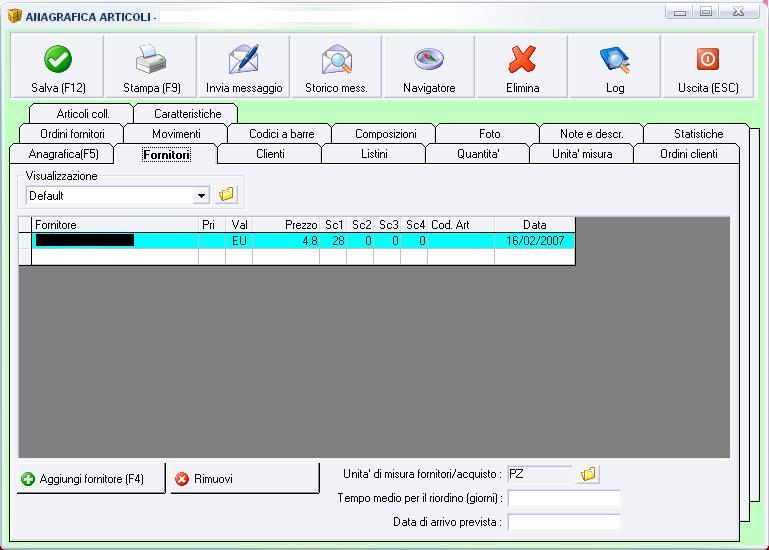Click the Fornitore column header
This screenshot has height=550, width=769.
[115, 225]
